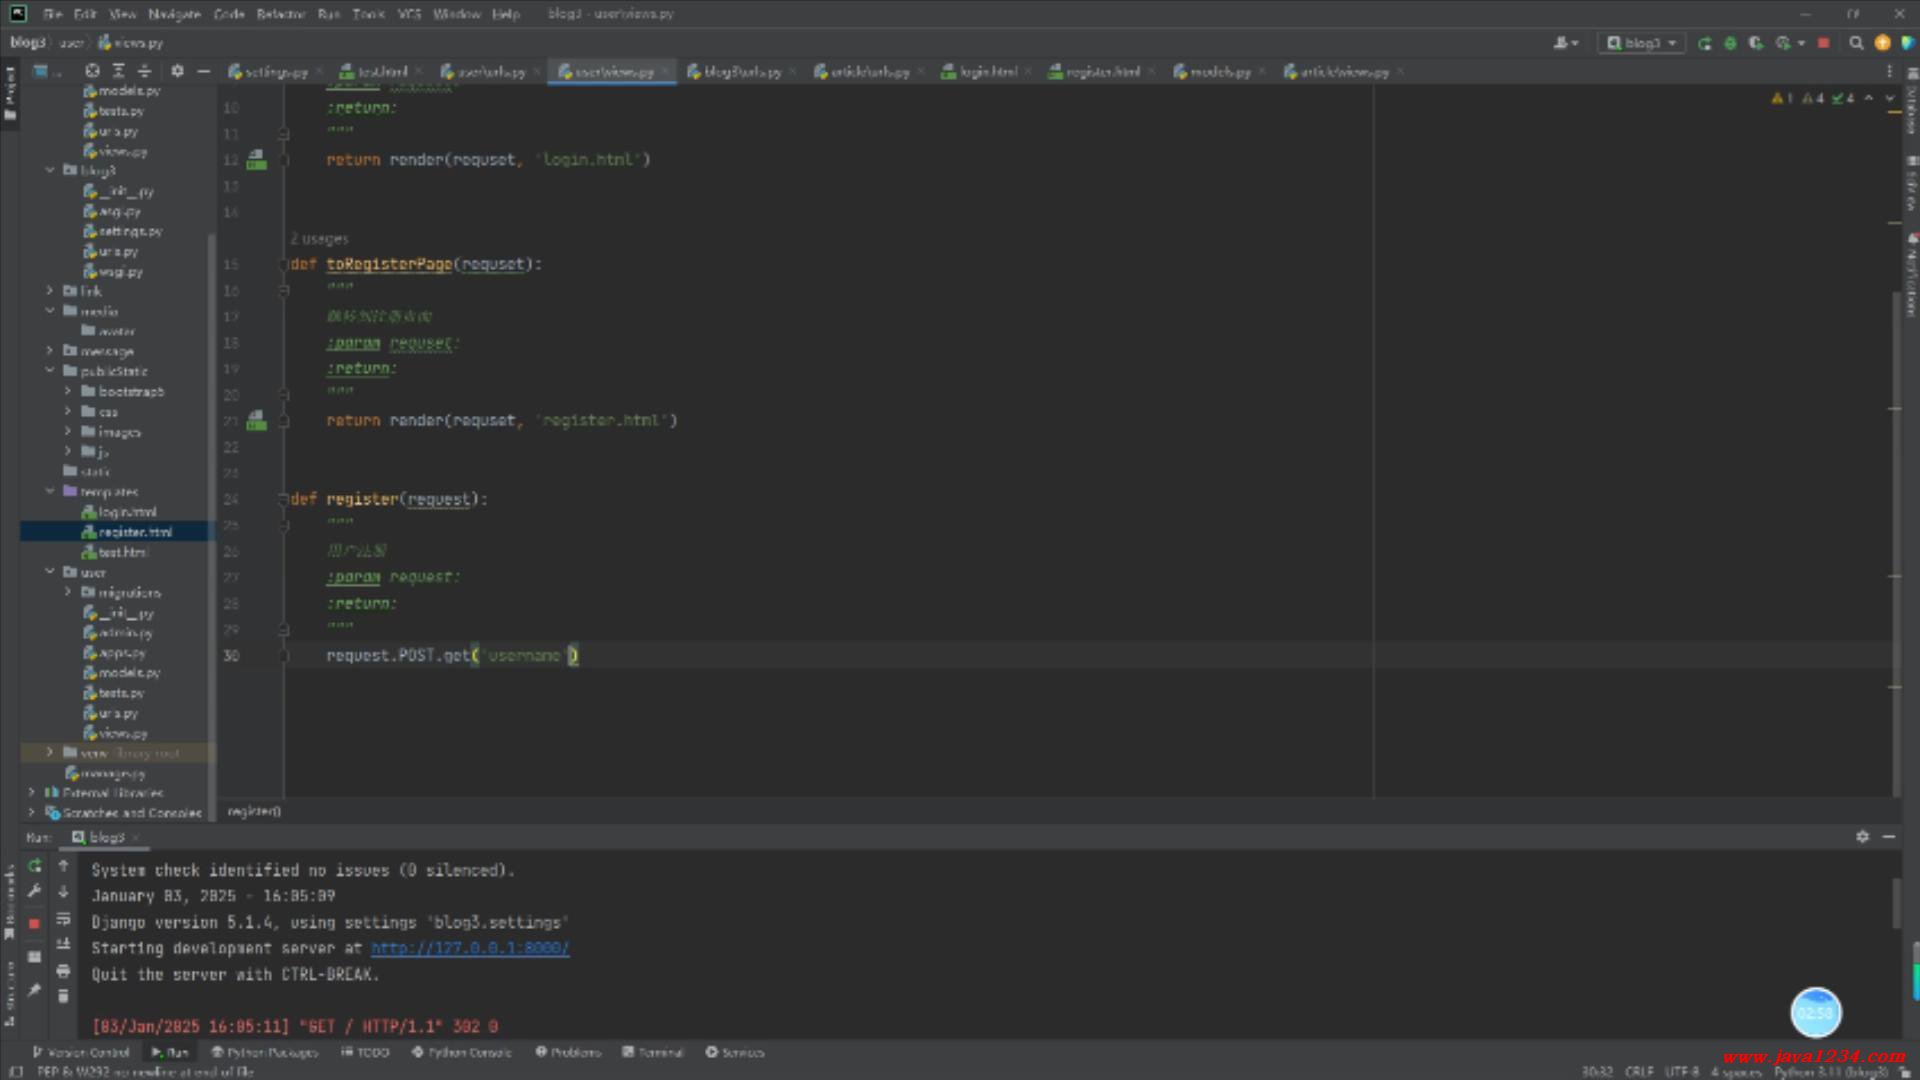
Task: Toggle soft-wrap in Run console
Action: (63, 919)
